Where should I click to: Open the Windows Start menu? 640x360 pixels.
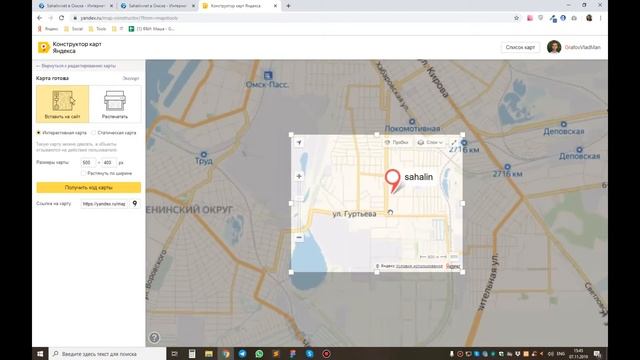(40, 354)
